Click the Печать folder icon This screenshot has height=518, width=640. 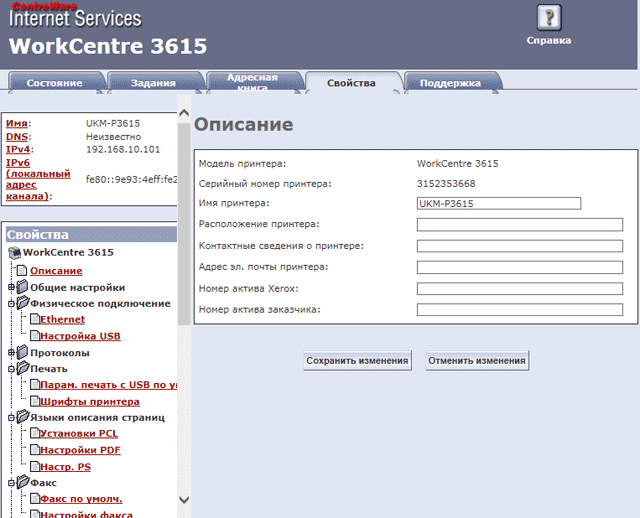(23, 368)
